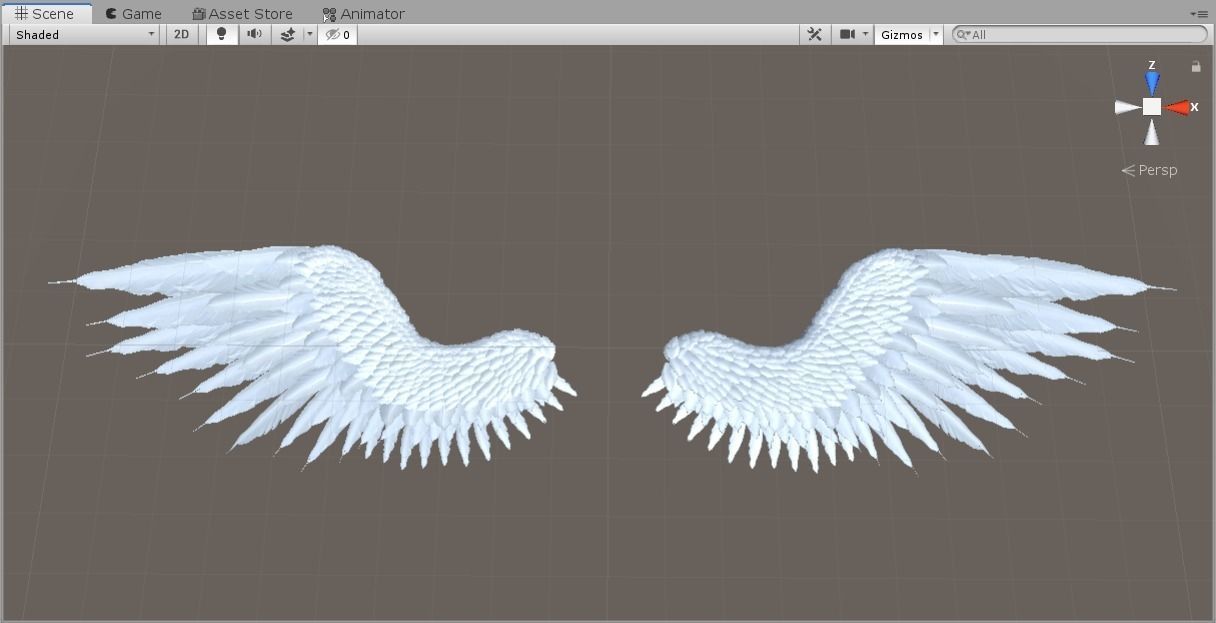Viewport: 1216px width, 623px height.
Task: Open the Game tab
Action: click(134, 14)
